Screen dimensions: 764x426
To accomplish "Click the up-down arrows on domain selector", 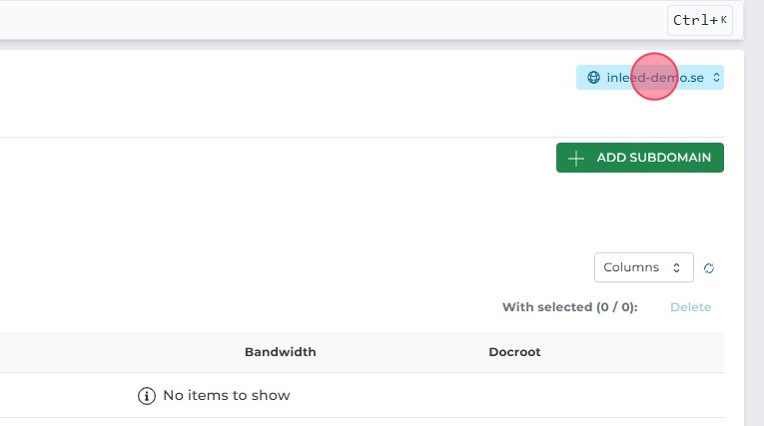I will tap(716, 78).
